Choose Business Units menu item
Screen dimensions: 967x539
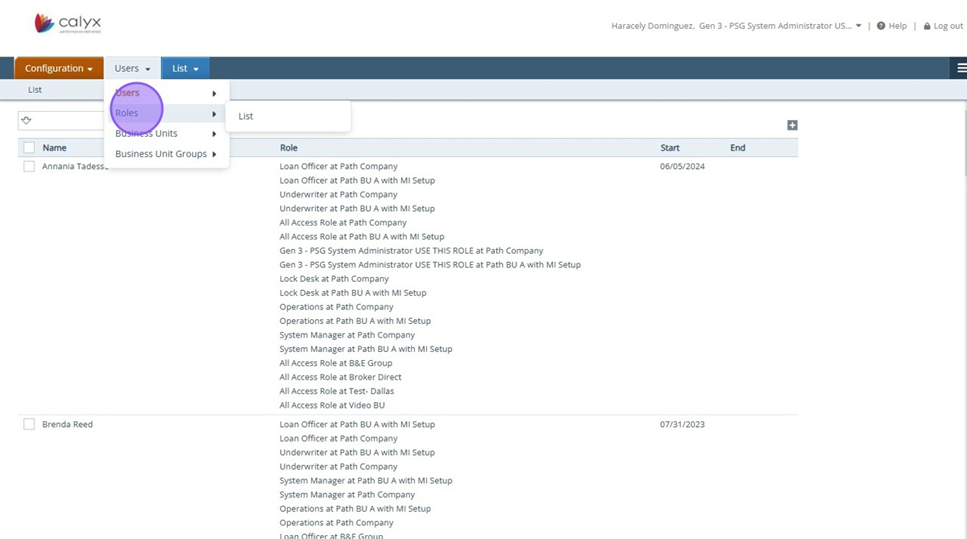(146, 134)
